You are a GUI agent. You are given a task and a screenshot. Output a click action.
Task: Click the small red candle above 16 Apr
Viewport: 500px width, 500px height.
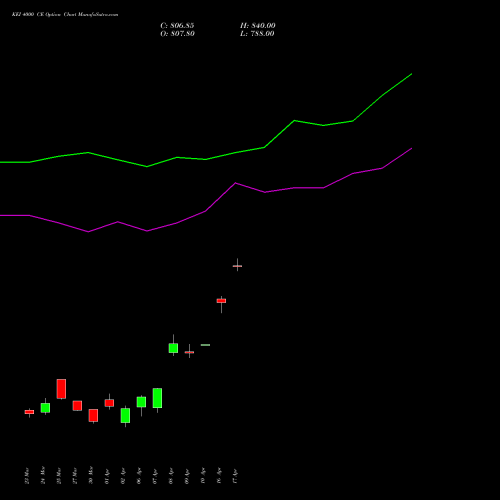(221, 301)
